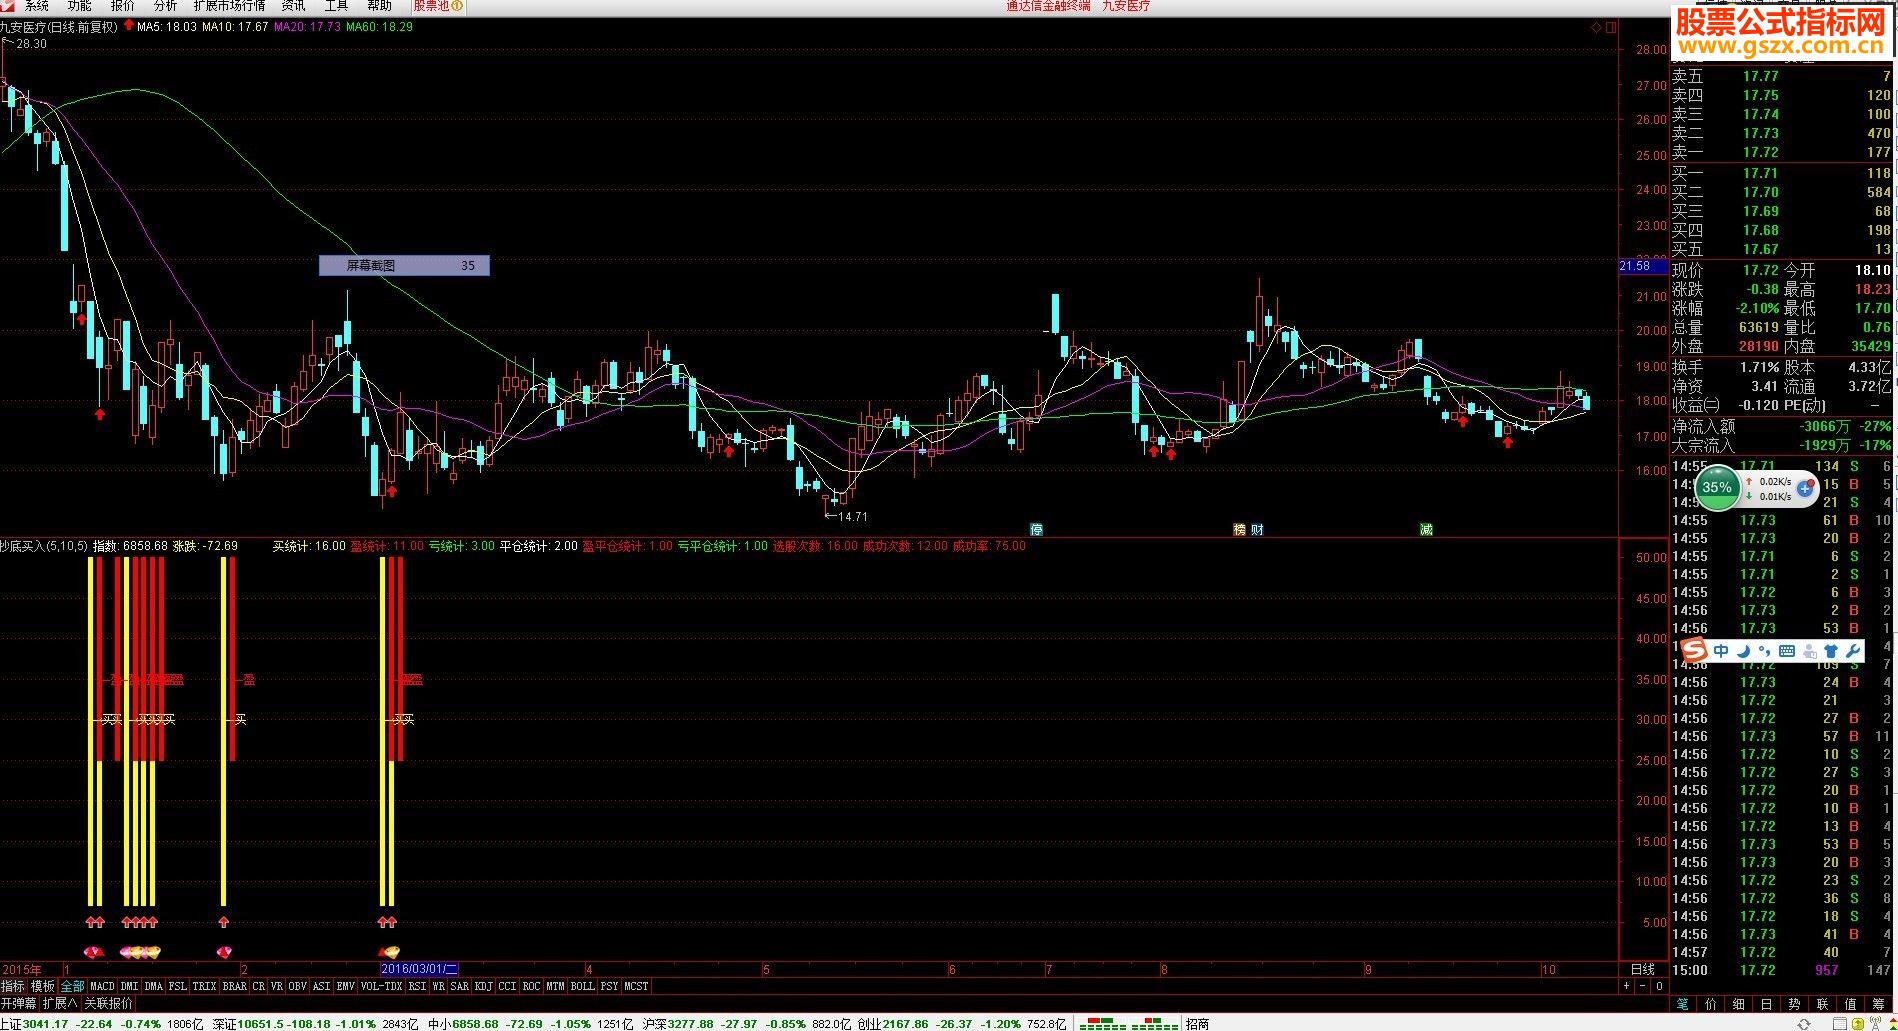Switch to the DMA indicator
This screenshot has width=1898, height=1031.
(x=153, y=986)
